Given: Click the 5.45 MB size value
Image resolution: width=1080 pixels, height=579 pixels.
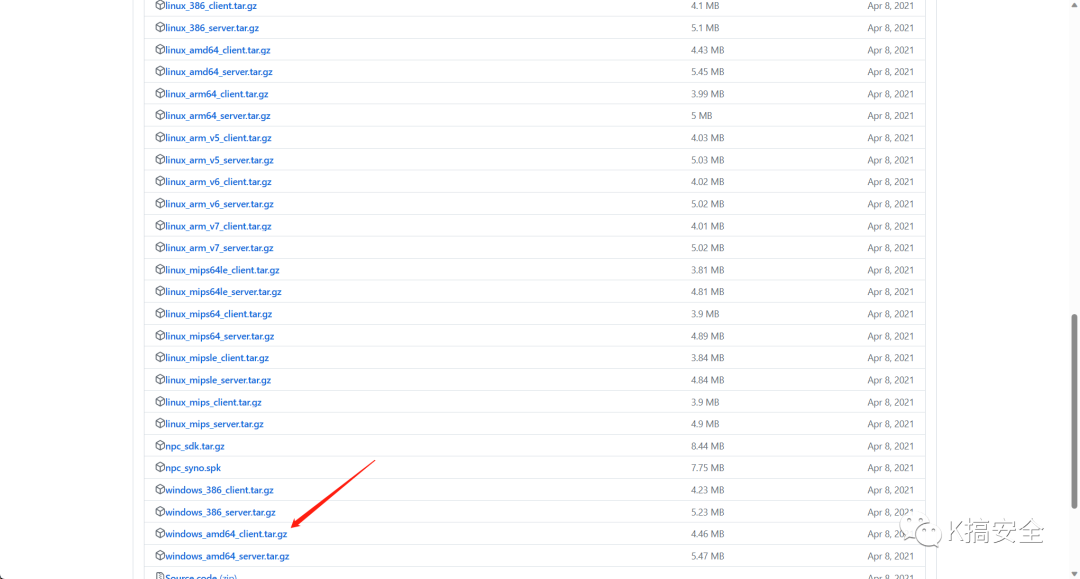Looking at the screenshot, I should point(707,72).
